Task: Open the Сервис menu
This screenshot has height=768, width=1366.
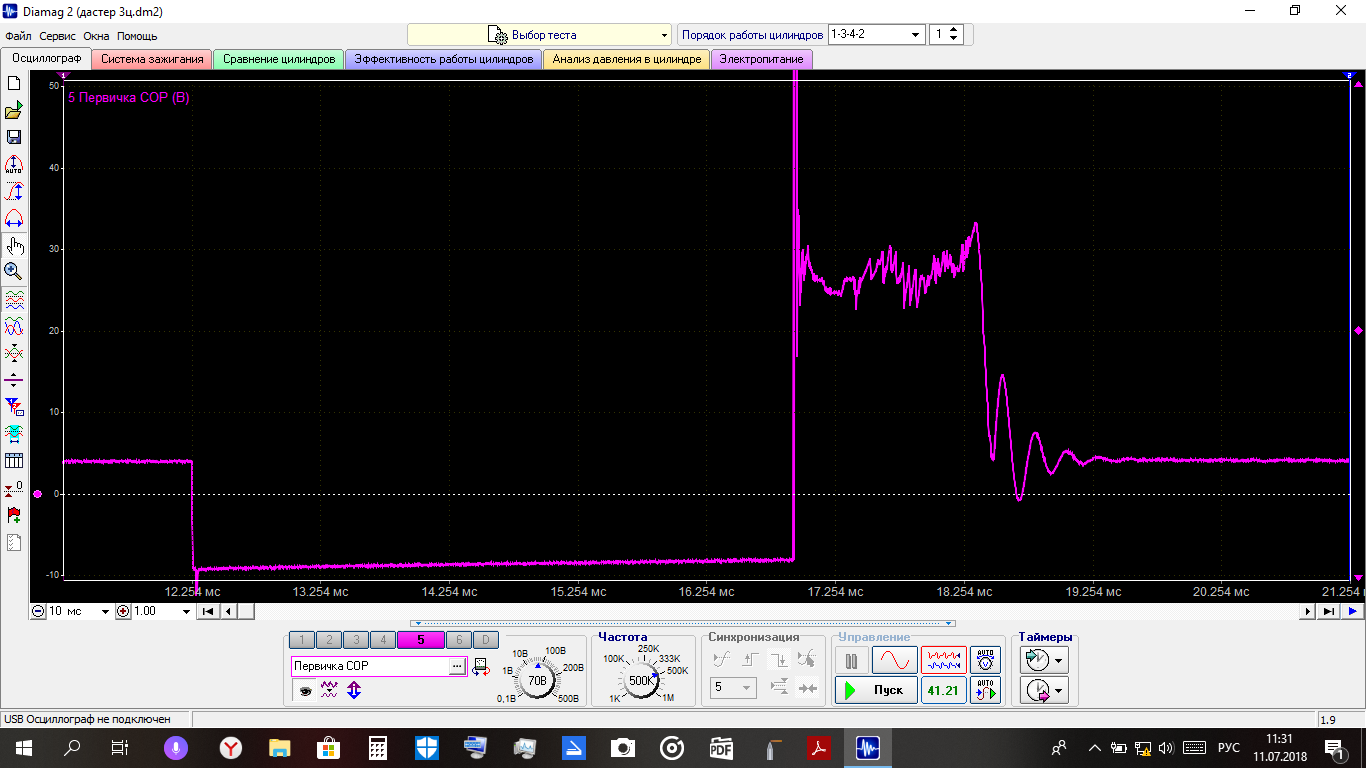Action: tap(58, 36)
